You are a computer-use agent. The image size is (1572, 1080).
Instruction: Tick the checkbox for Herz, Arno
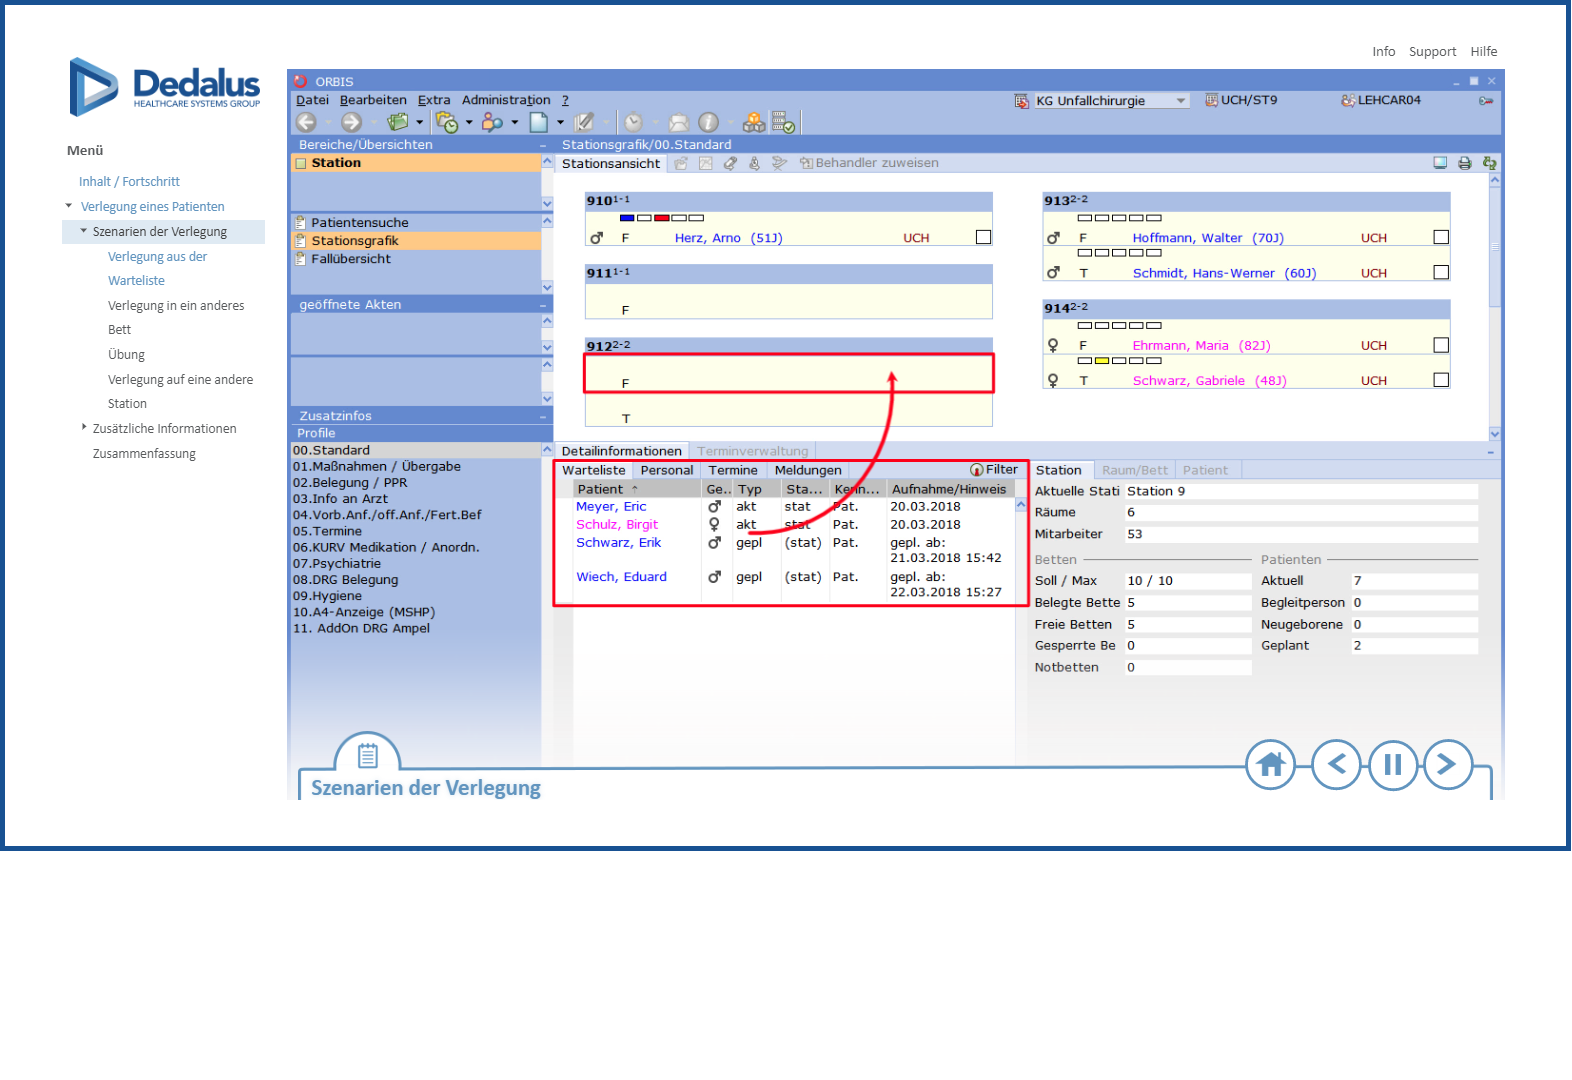pos(983,237)
